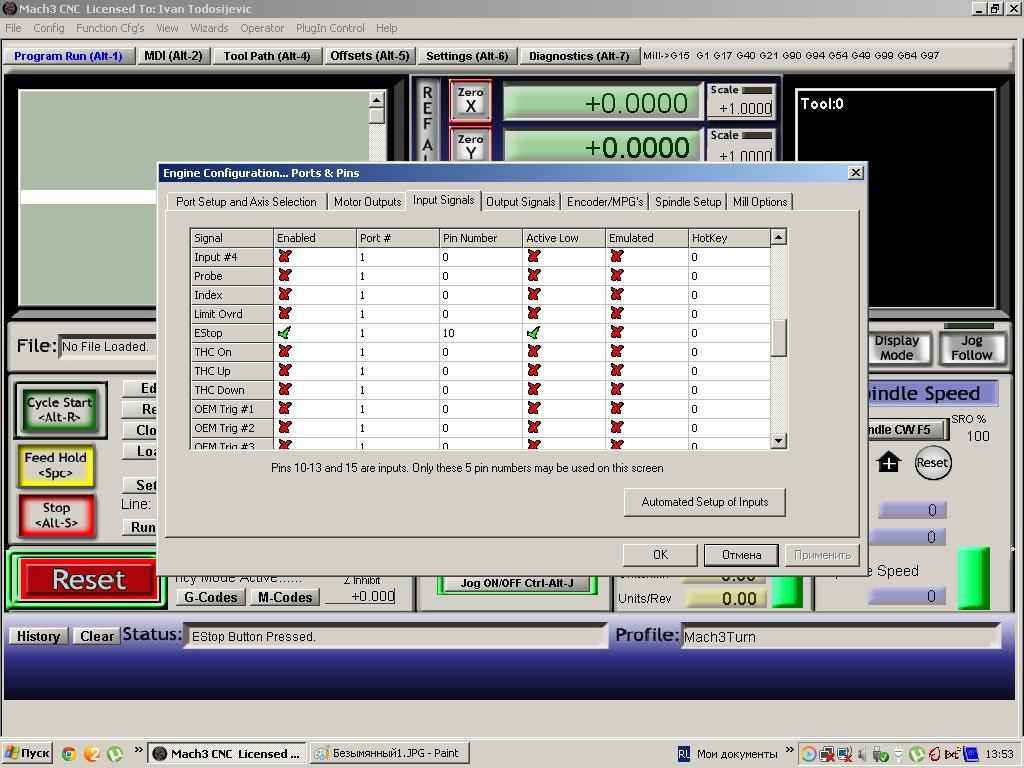This screenshot has width=1024, height=768.
Task: Toggle Active Low for EStop
Action: point(534,332)
